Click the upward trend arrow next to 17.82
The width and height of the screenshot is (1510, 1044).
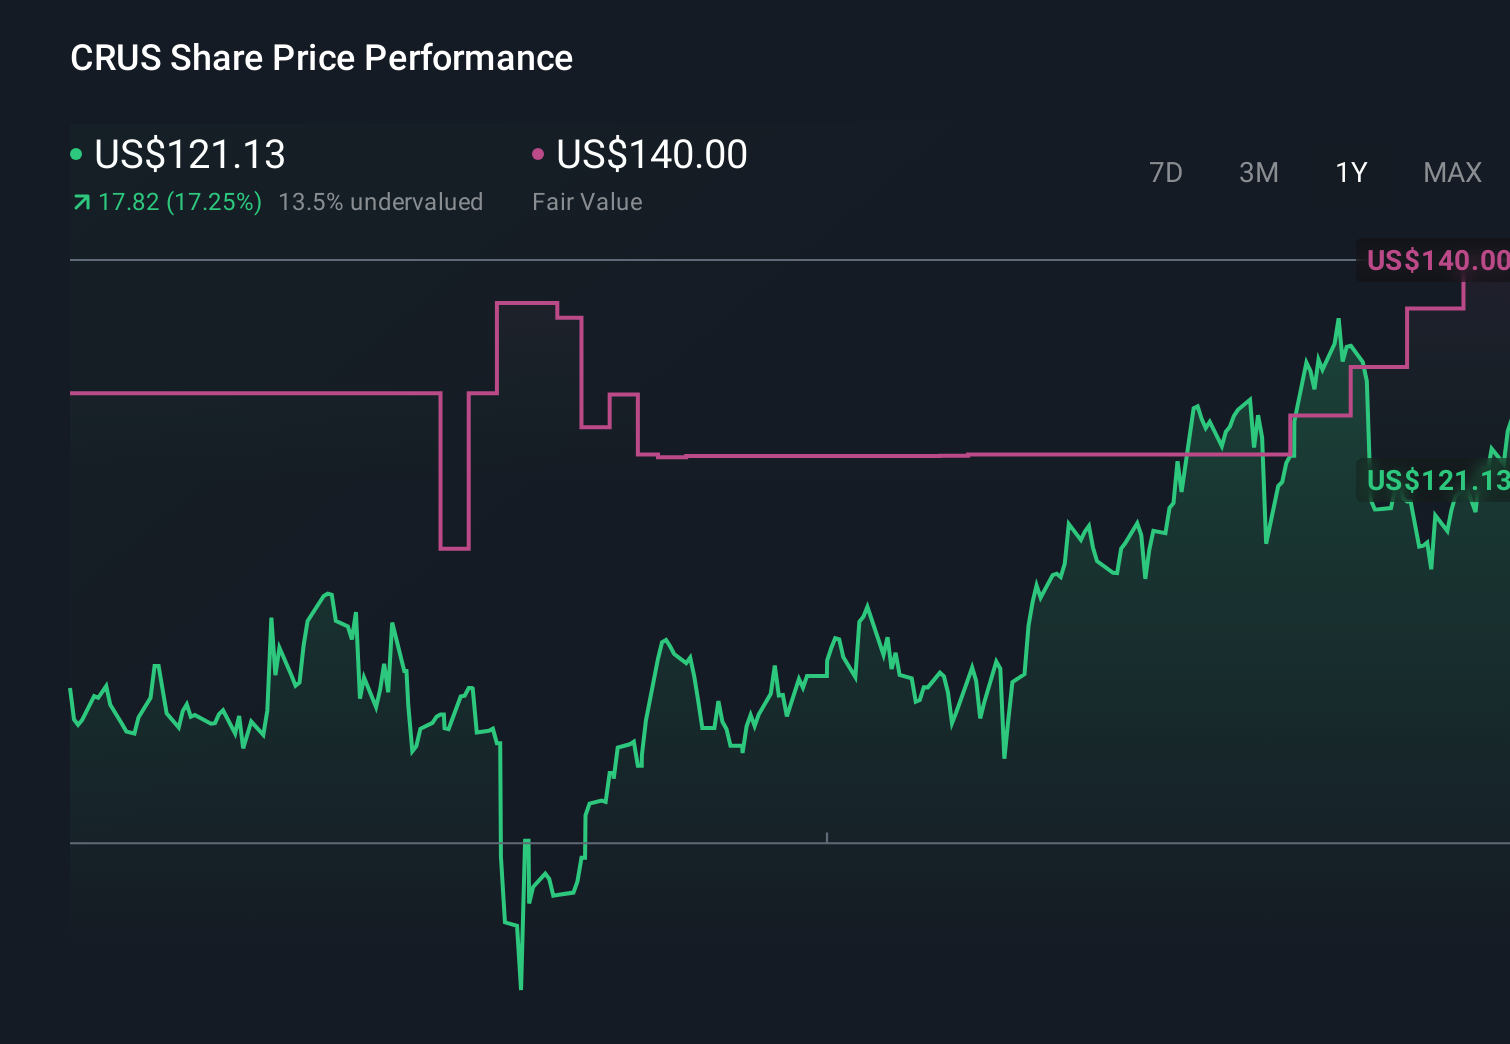pos(79,201)
